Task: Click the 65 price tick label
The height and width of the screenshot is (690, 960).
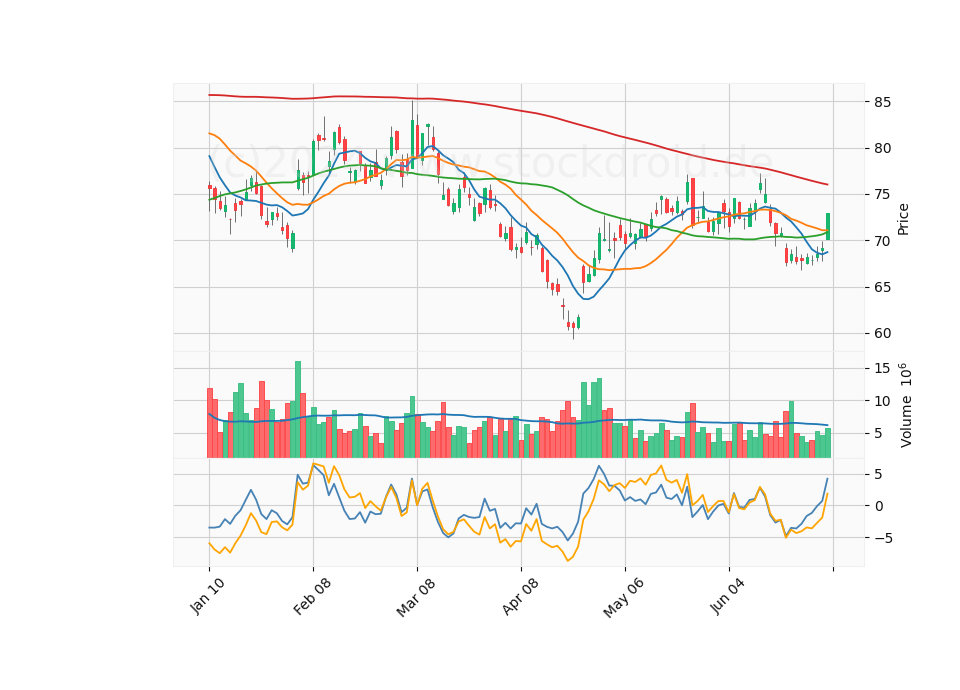Action: pos(882,287)
